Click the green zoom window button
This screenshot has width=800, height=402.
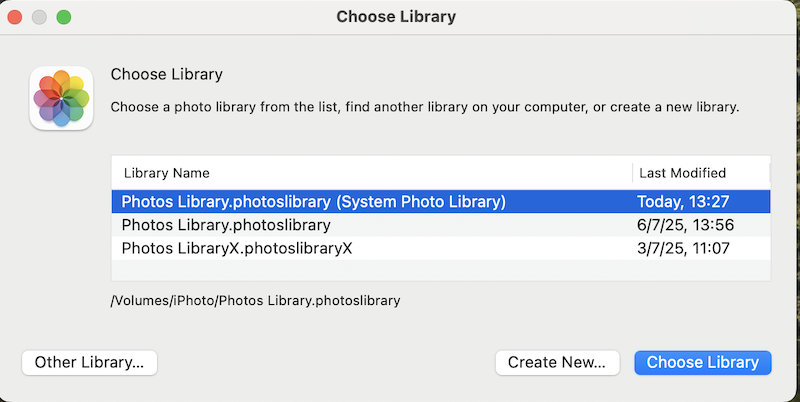click(64, 17)
